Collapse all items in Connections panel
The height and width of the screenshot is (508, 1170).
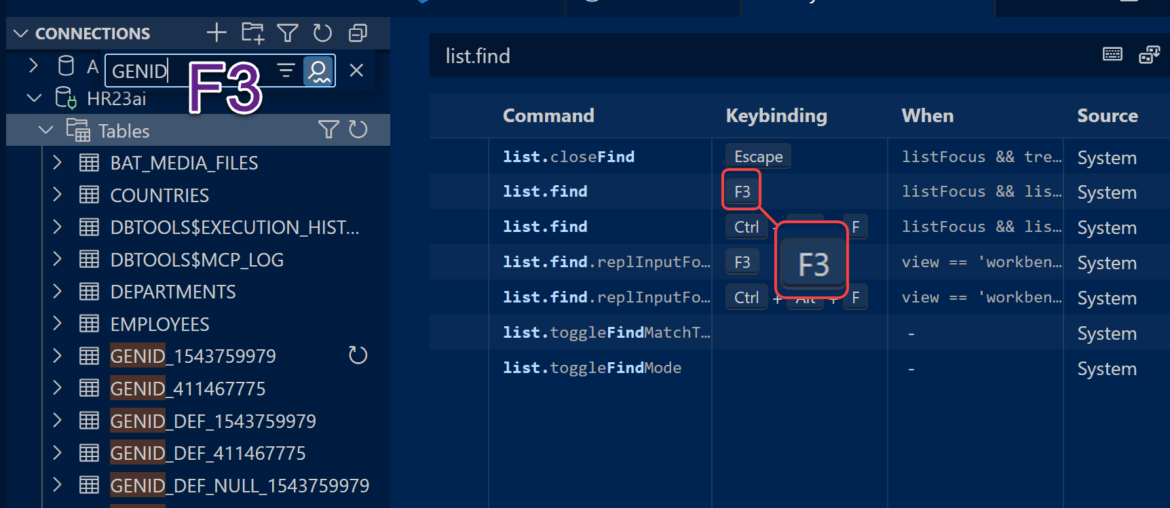(357, 33)
